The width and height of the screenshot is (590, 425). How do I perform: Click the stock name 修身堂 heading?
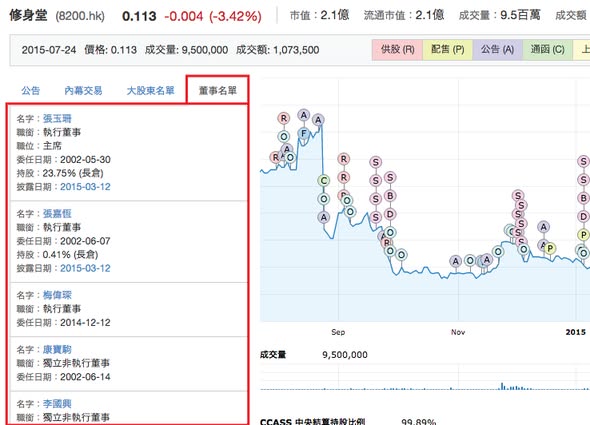pos(28,15)
